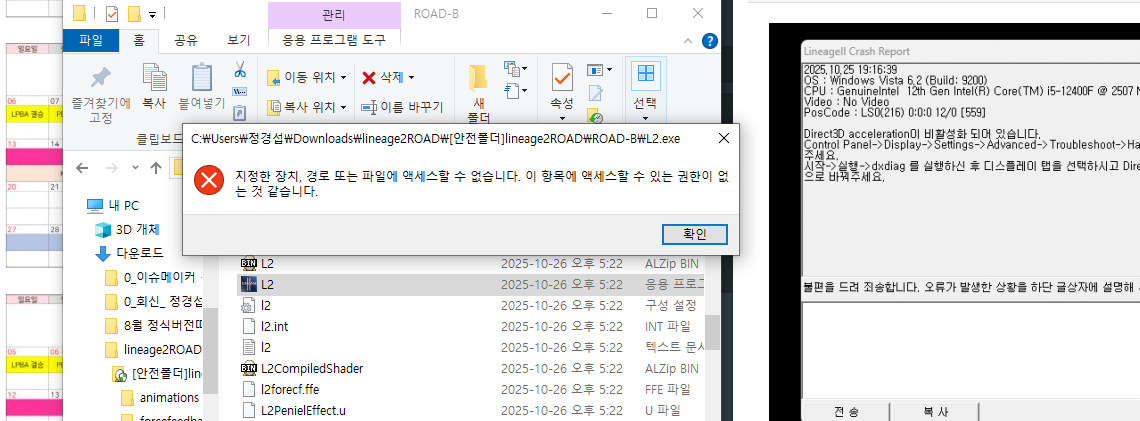This screenshot has height=421, width=1140.
Task: Click the scissors Cut icon
Action: [x=240, y=70]
